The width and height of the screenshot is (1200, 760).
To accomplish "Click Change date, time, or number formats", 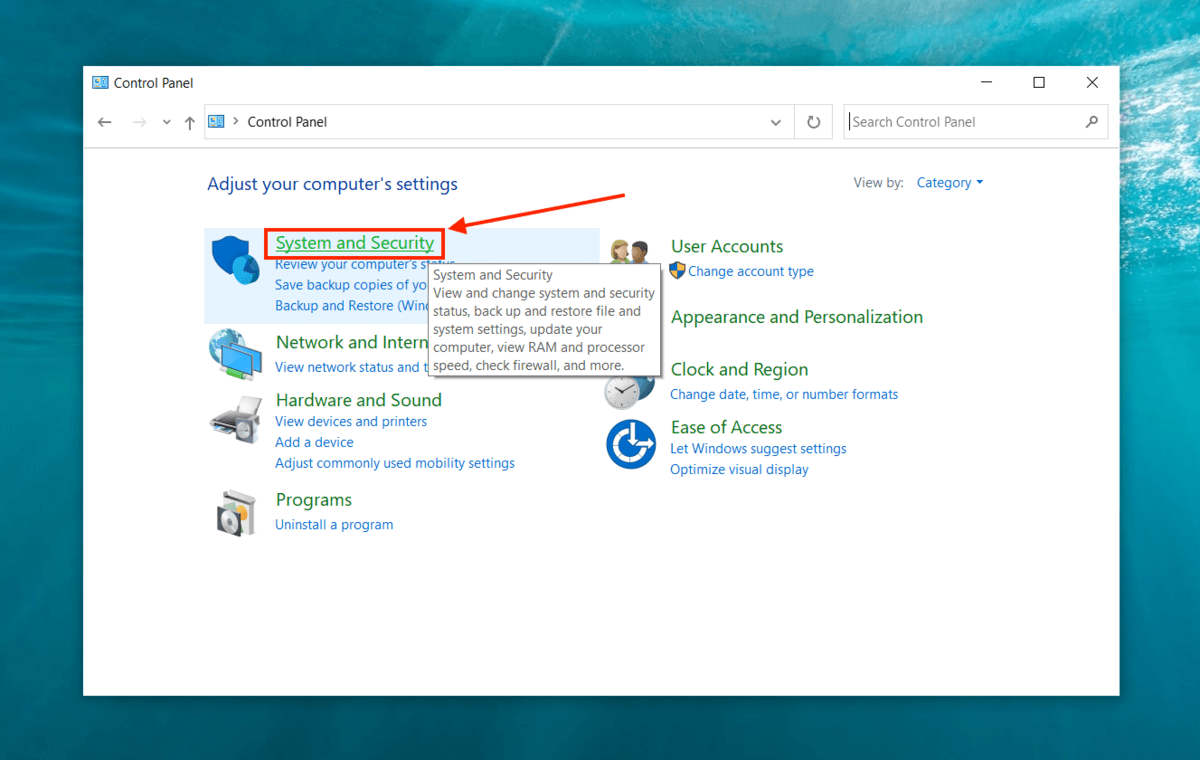I will [x=784, y=394].
